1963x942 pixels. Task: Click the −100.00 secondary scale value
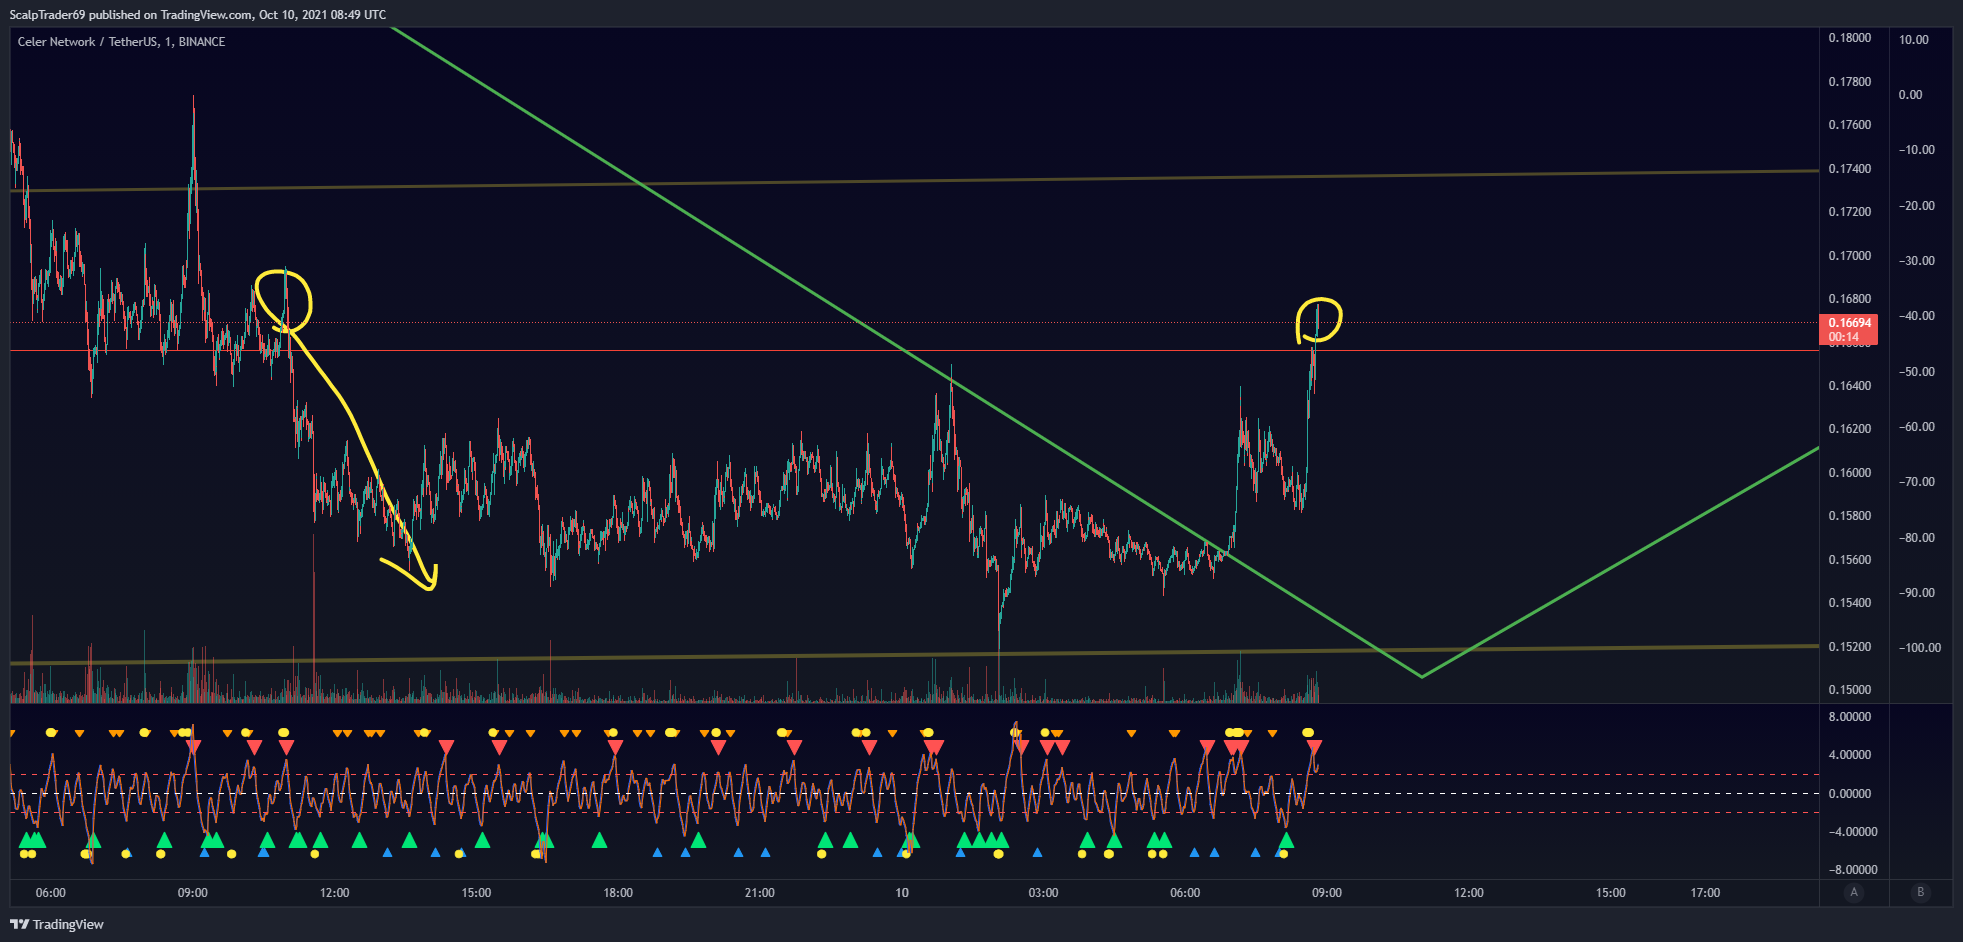[1920, 648]
